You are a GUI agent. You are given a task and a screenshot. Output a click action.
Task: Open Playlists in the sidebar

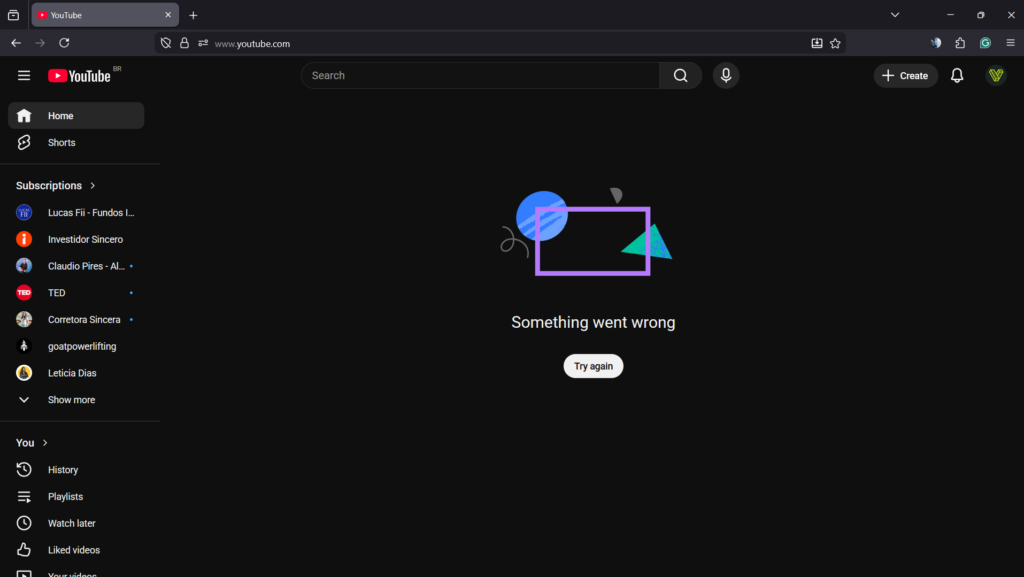coord(66,496)
